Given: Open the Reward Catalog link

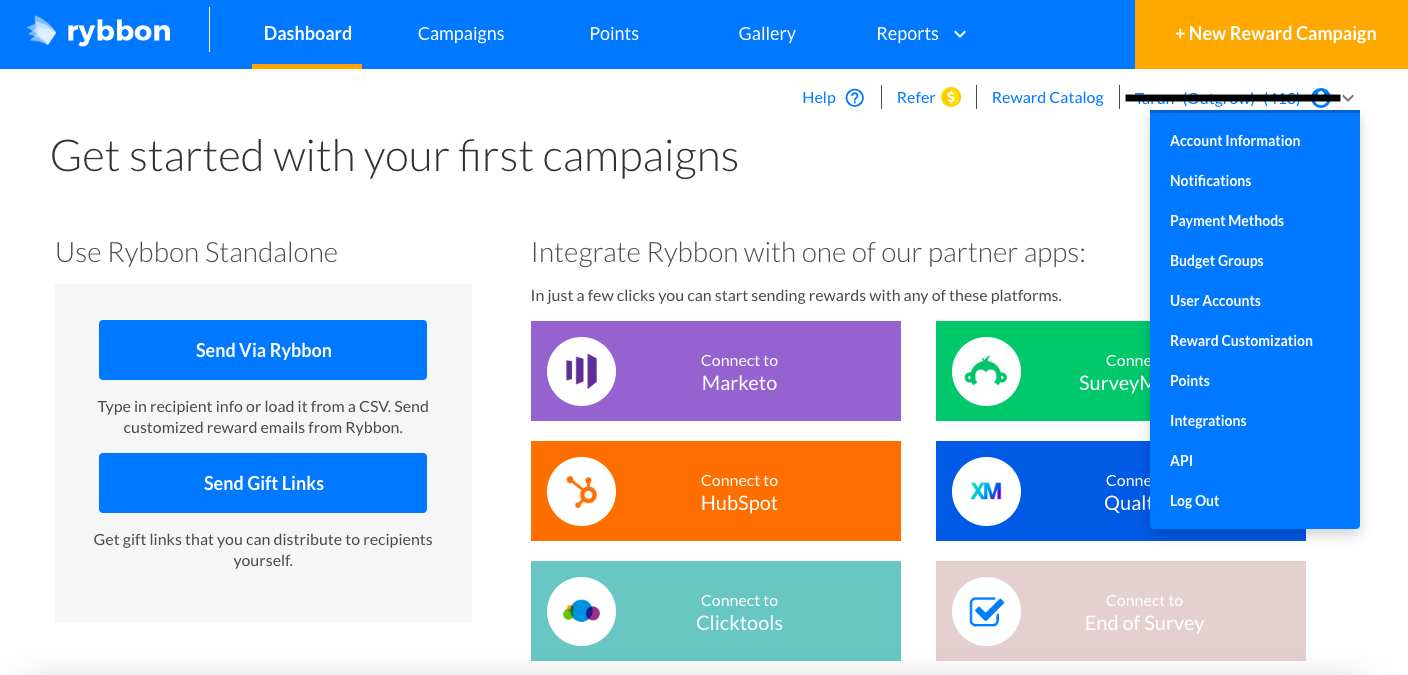Looking at the screenshot, I should point(1048,98).
